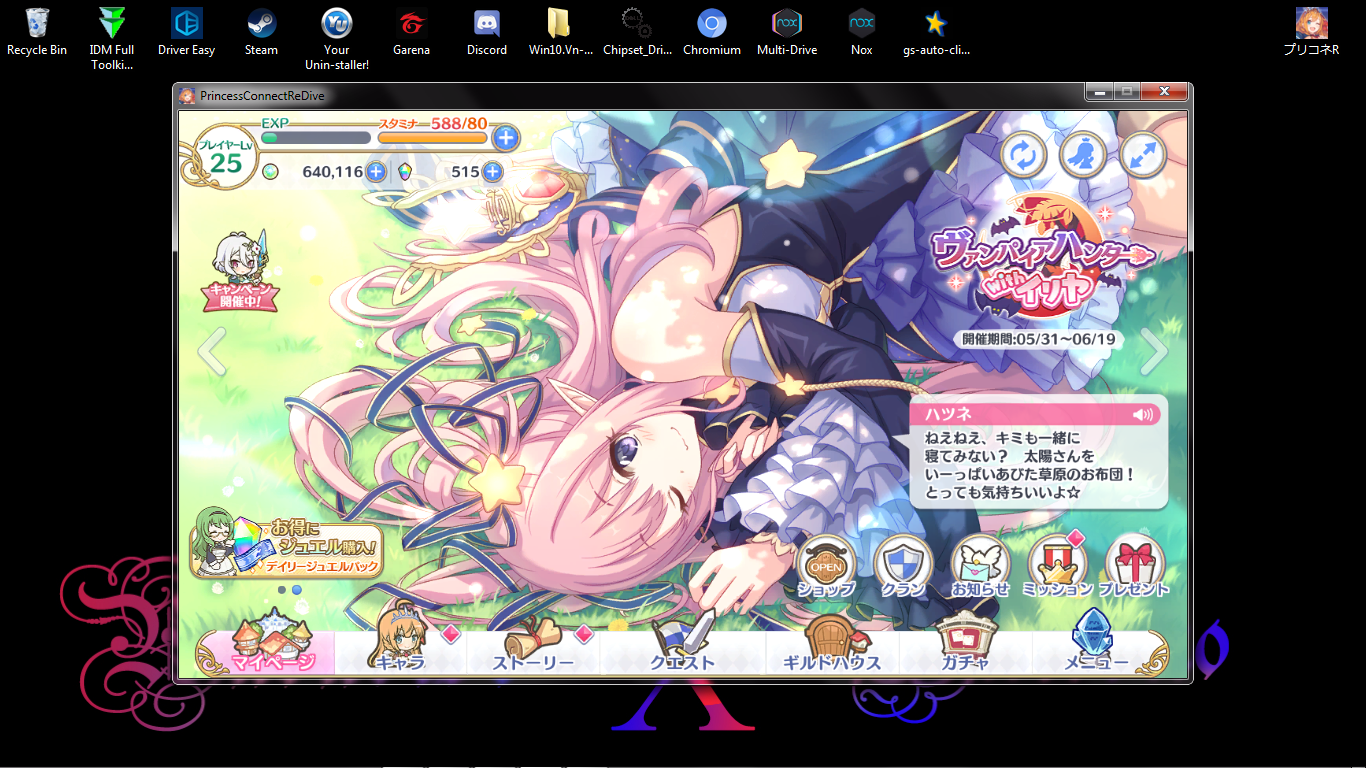1366x768 pixels.
Task: Open the プレゼント gift box icon
Action: [x=1134, y=566]
